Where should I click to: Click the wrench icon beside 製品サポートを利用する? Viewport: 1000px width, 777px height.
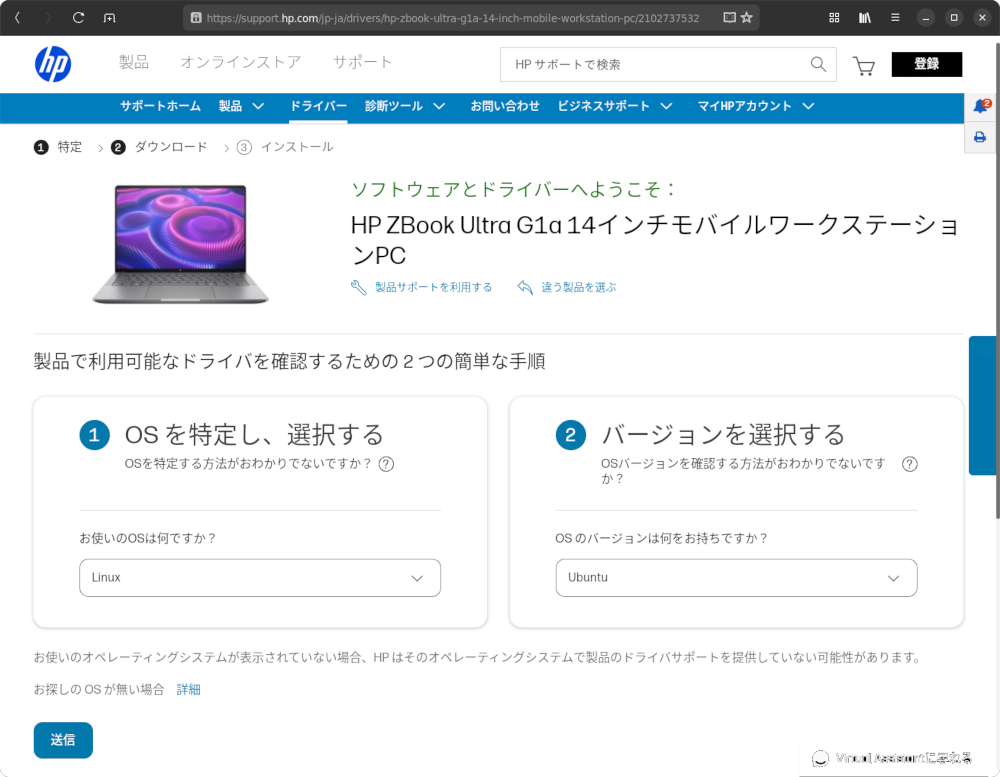[x=359, y=286]
